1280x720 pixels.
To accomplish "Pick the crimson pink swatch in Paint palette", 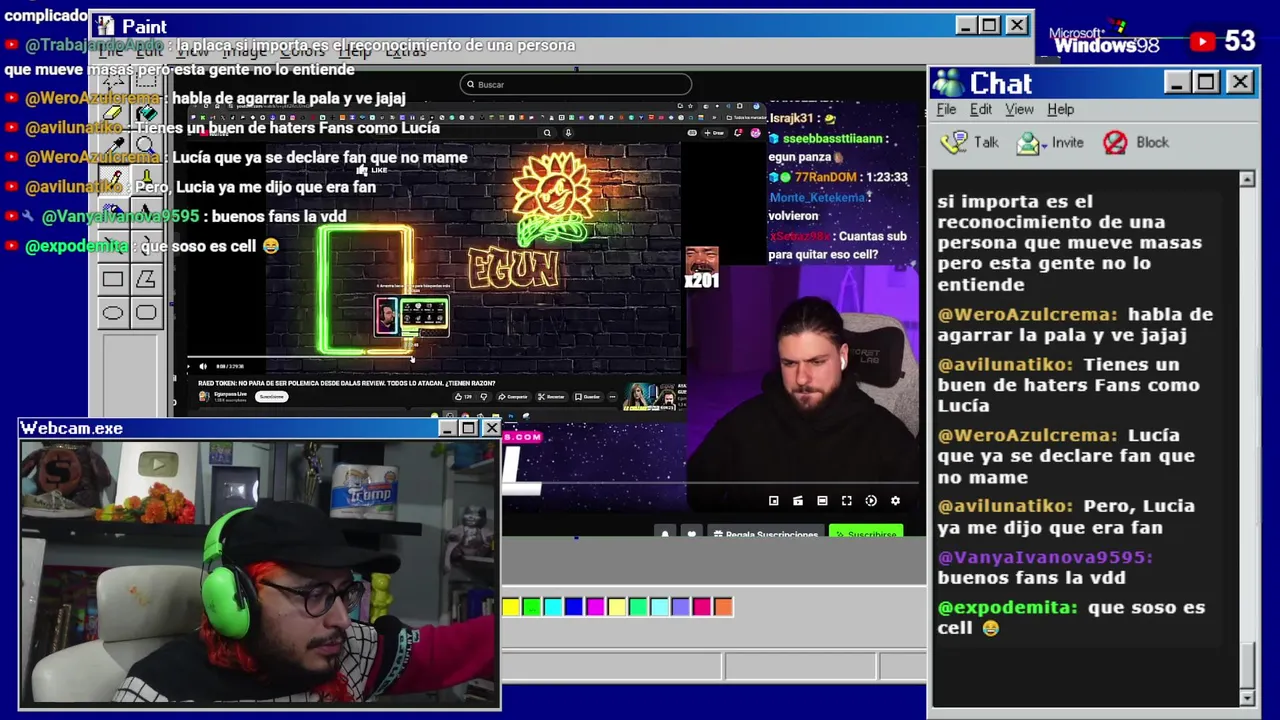I will click(x=702, y=606).
